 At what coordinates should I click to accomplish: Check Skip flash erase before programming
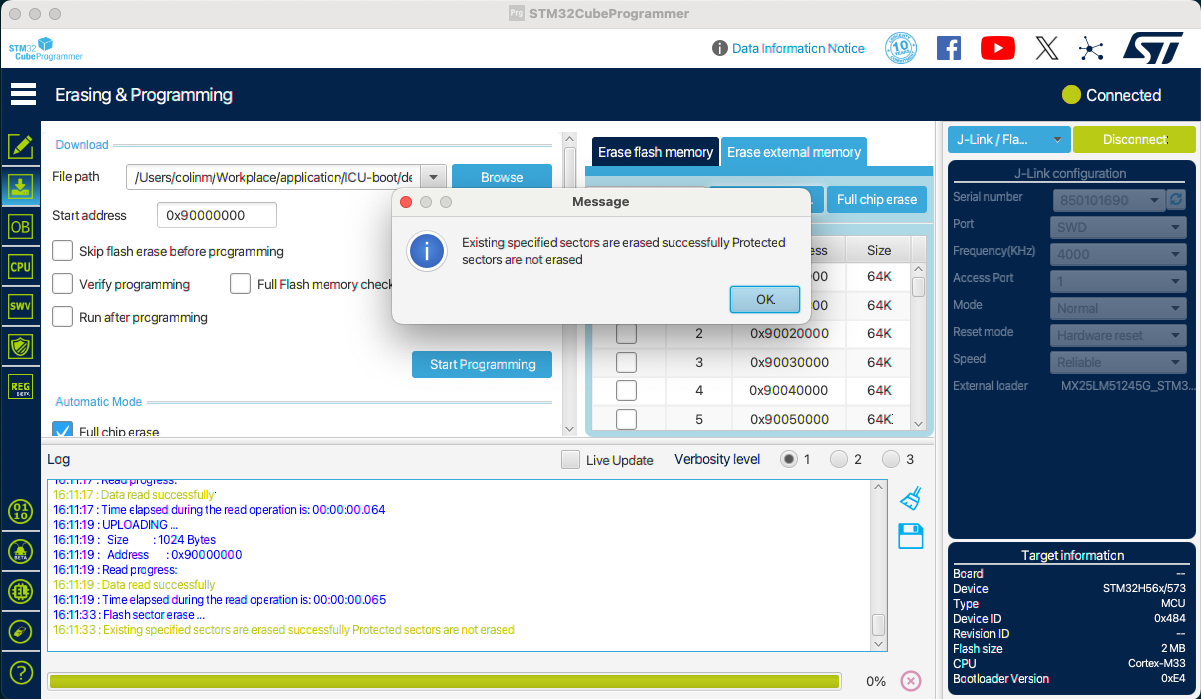[x=63, y=251]
